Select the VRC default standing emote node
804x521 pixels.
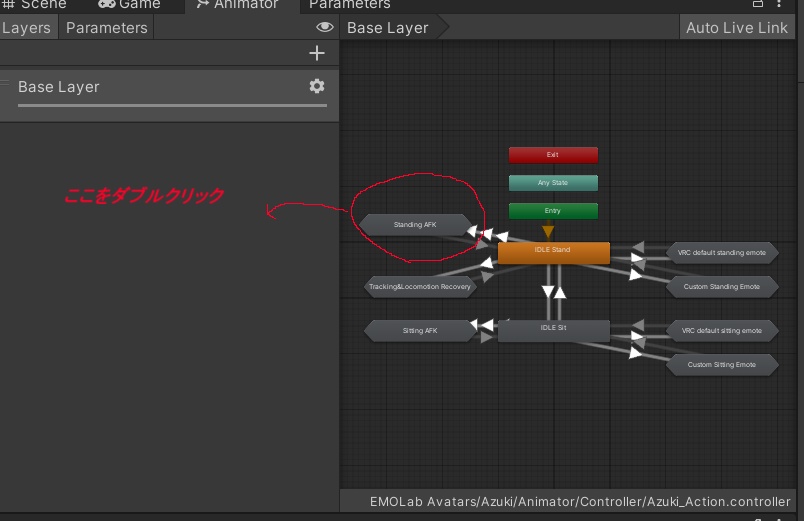722,253
